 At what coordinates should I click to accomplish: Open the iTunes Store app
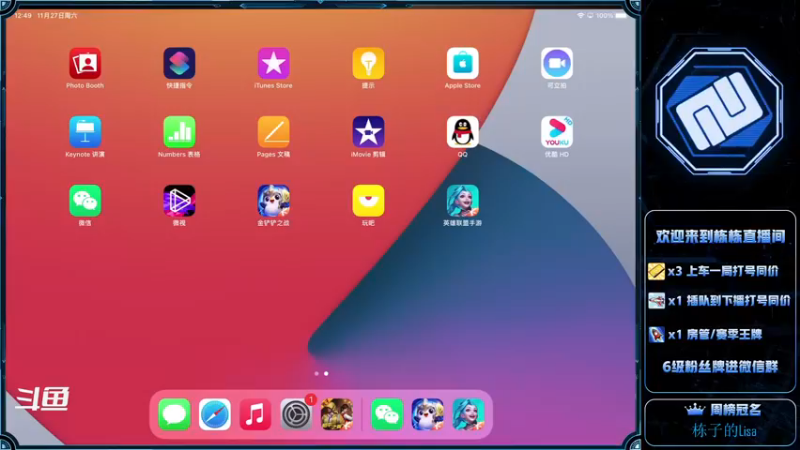pyautogui.click(x=273, y=63)
